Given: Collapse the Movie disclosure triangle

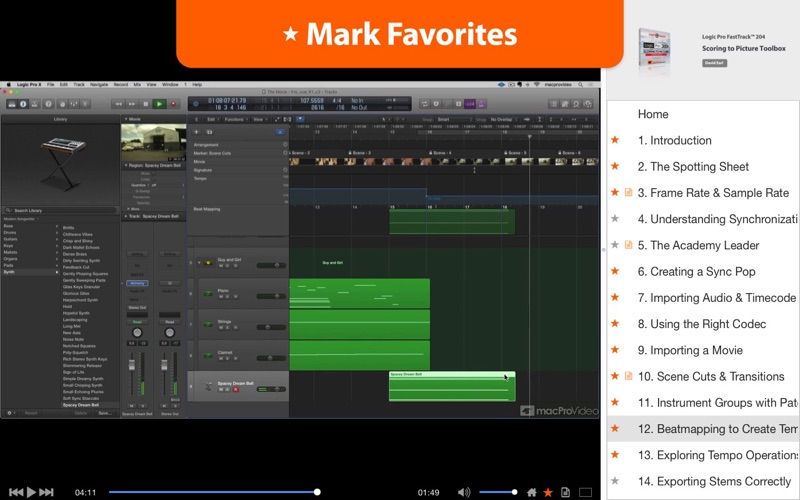Looking at the screenshot, I should click(x=126, y=119).
